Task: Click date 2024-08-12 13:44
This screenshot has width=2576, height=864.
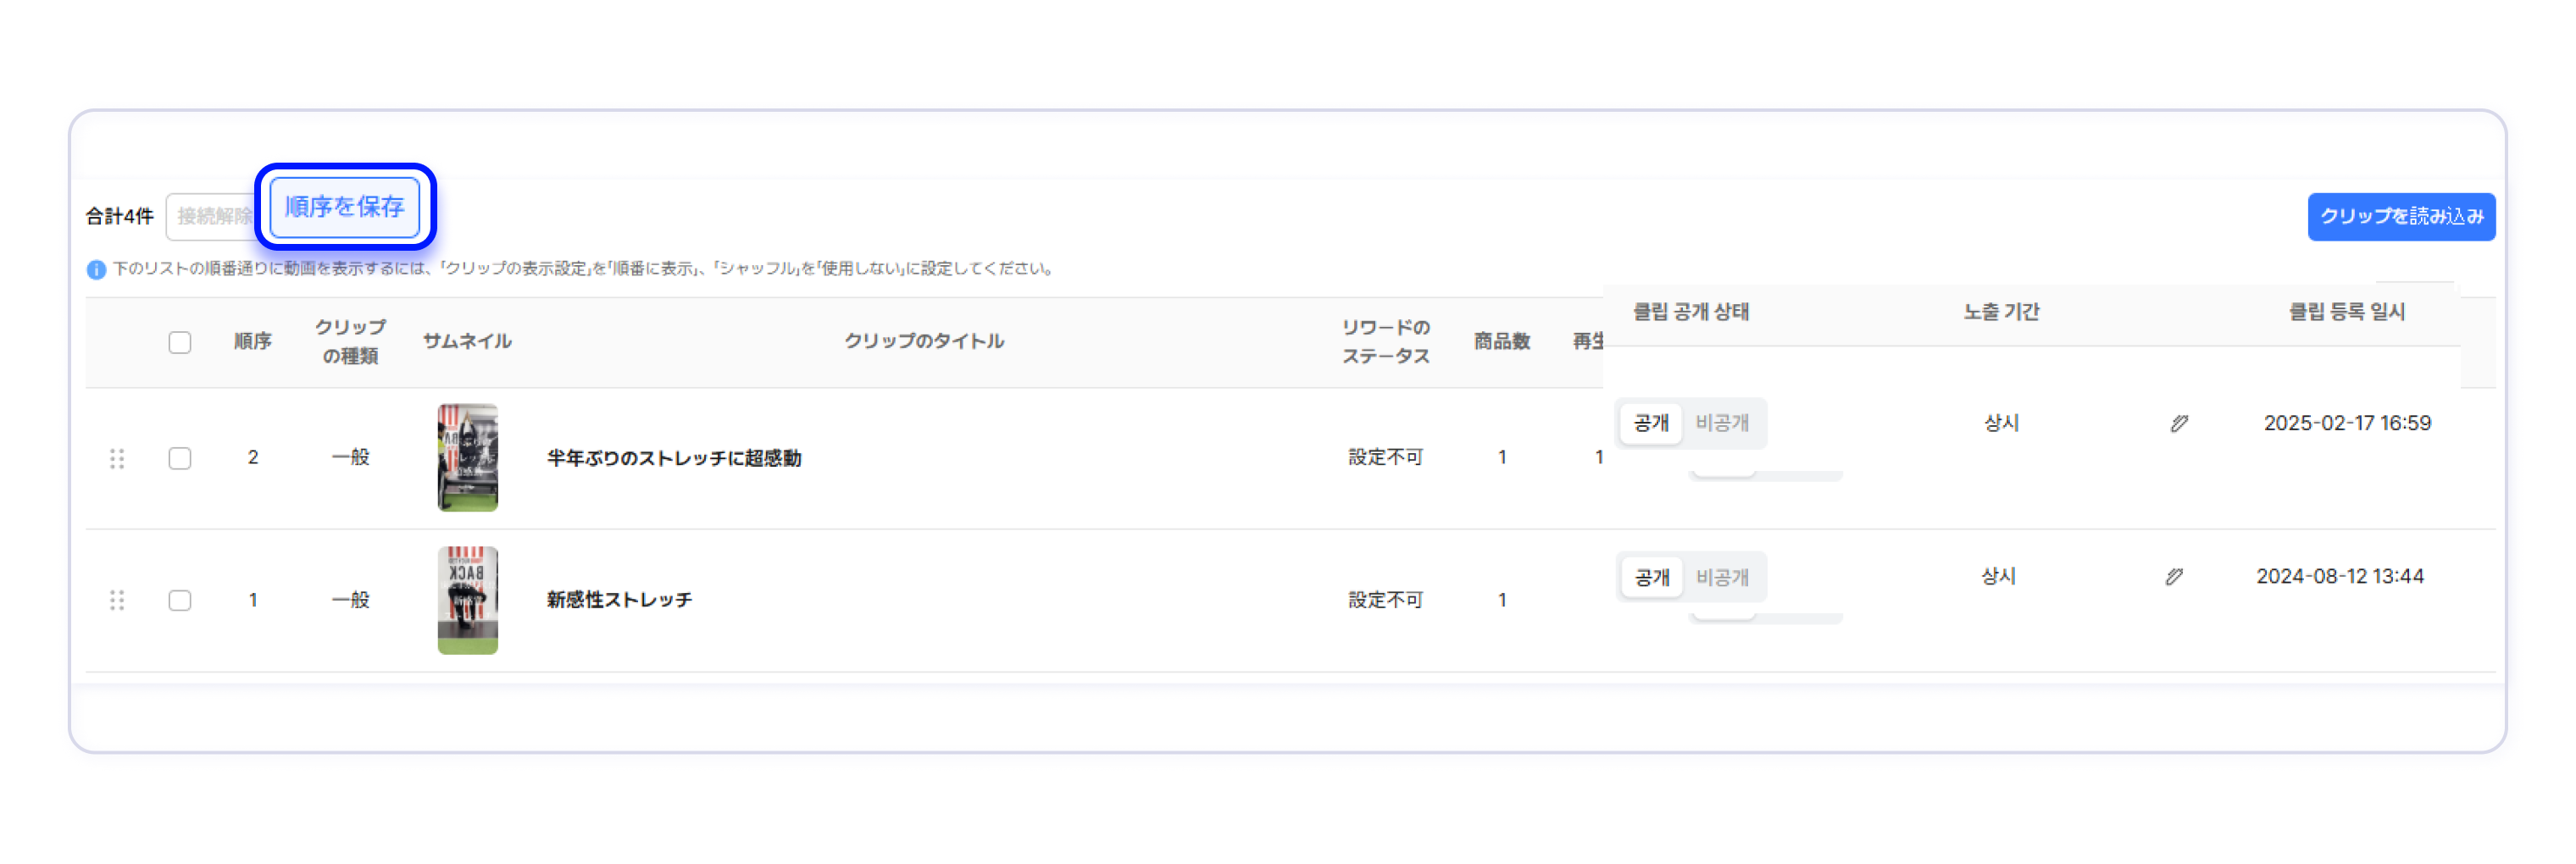Action: click(x=2340, y=577)
